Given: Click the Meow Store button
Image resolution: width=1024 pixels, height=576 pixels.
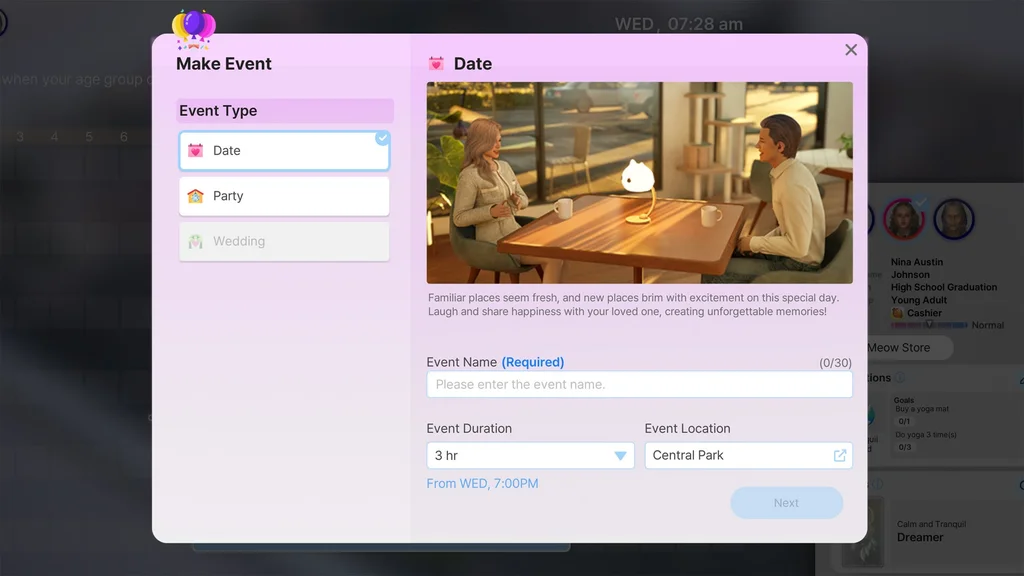Looking at the screenshot, I should (898, 348).
